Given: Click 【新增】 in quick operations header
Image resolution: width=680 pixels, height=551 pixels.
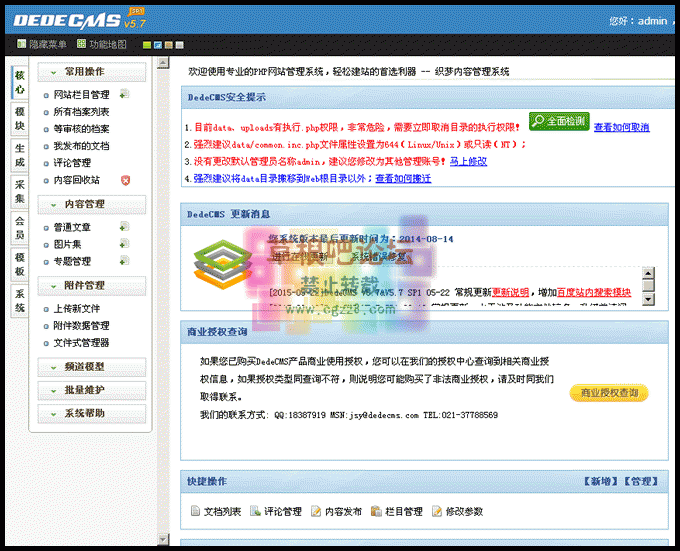Looking at the screenshot, I should [601, 481].
